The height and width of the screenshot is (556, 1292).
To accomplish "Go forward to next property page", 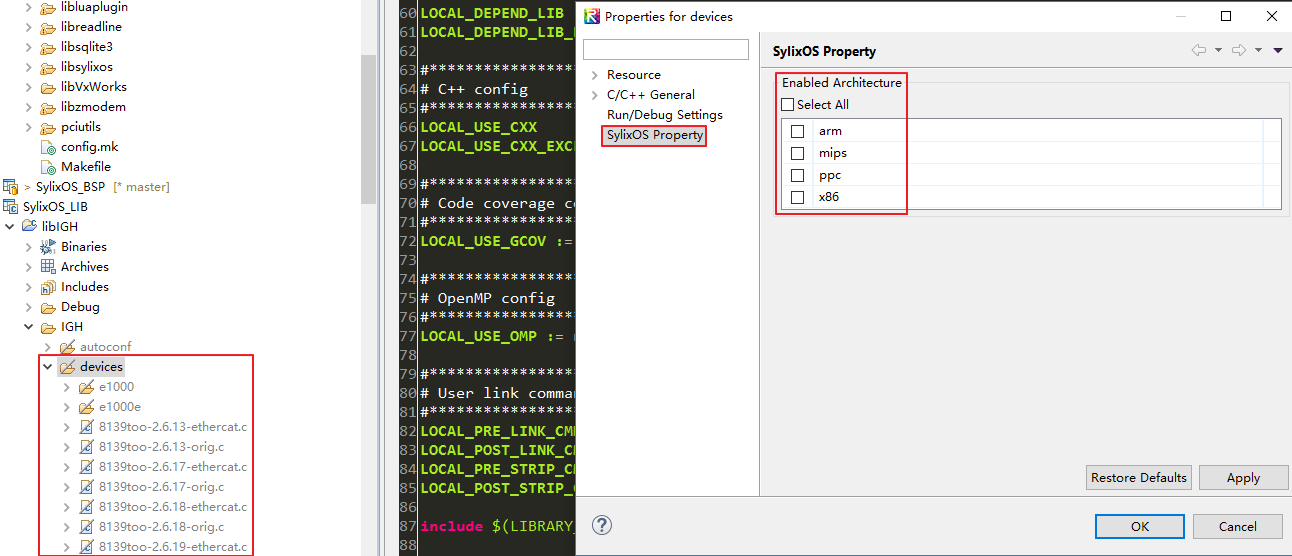I will click(x=1238, y=50).
